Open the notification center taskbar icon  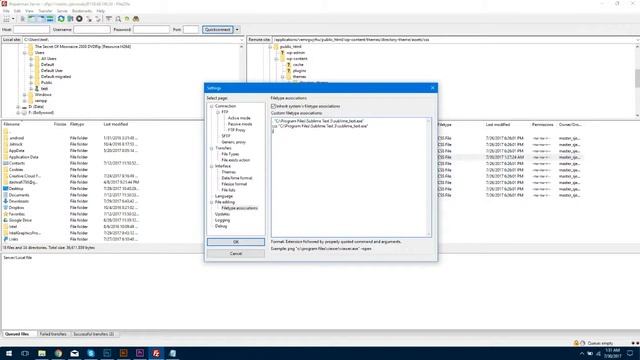[630, 353]
